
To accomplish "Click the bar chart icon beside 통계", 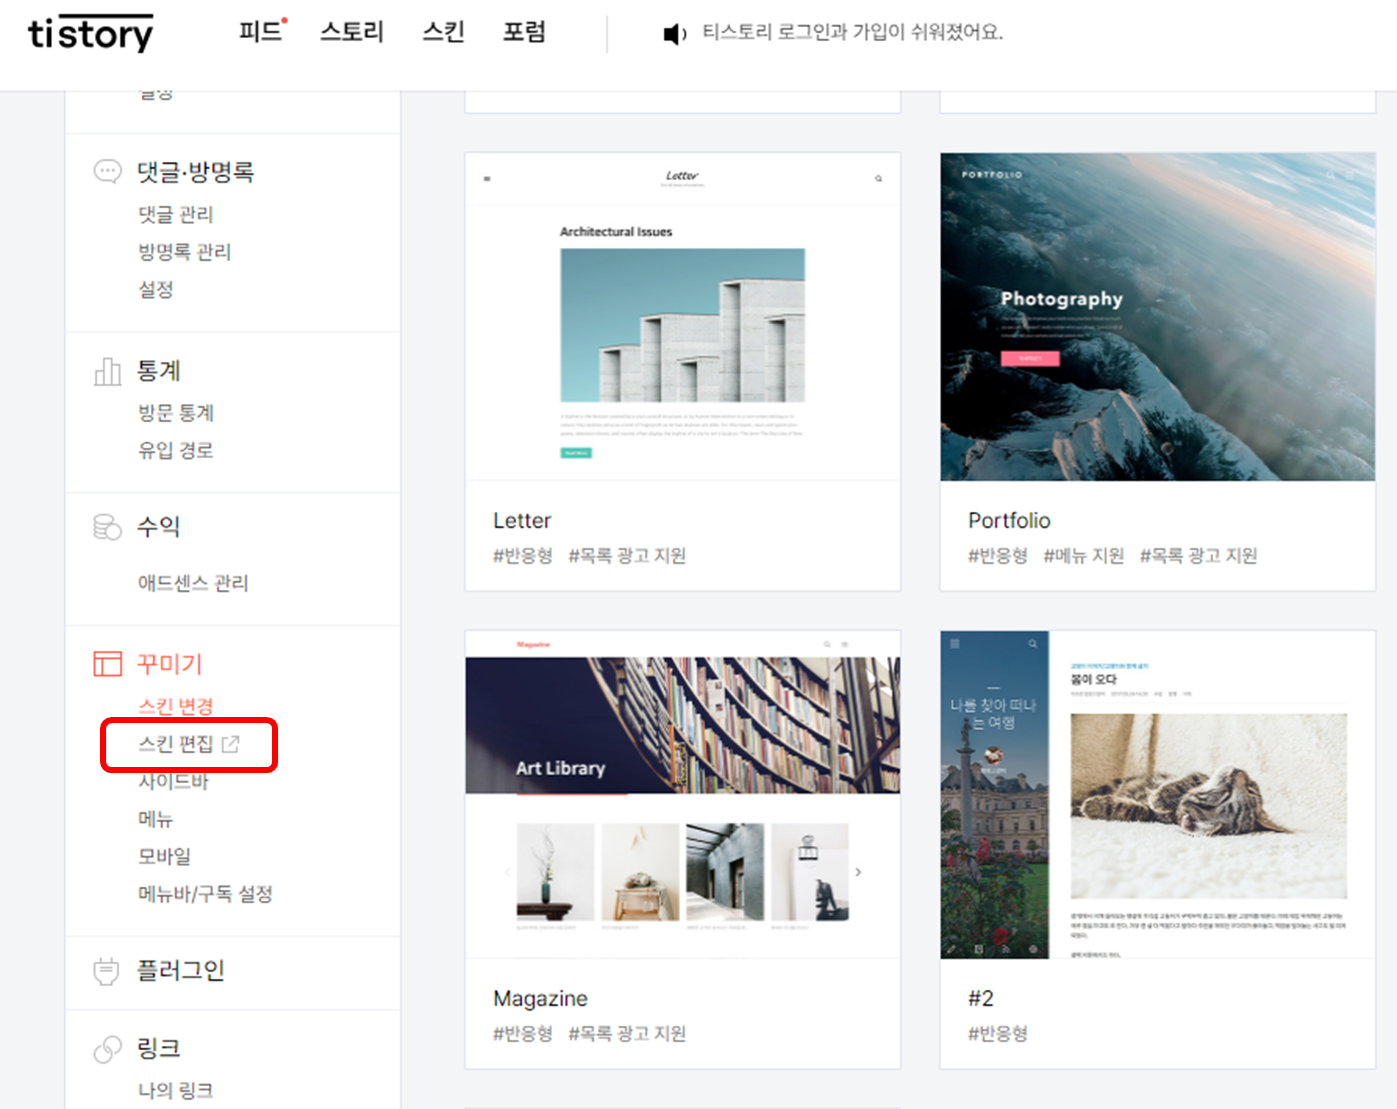I will click(x=107, y=371).
